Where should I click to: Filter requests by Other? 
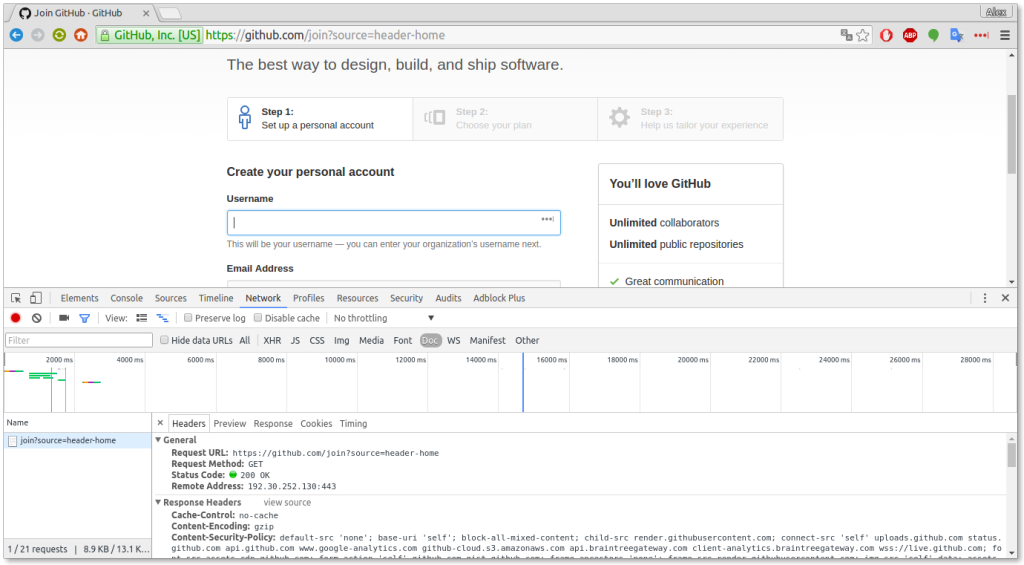(x=527, y=340)
